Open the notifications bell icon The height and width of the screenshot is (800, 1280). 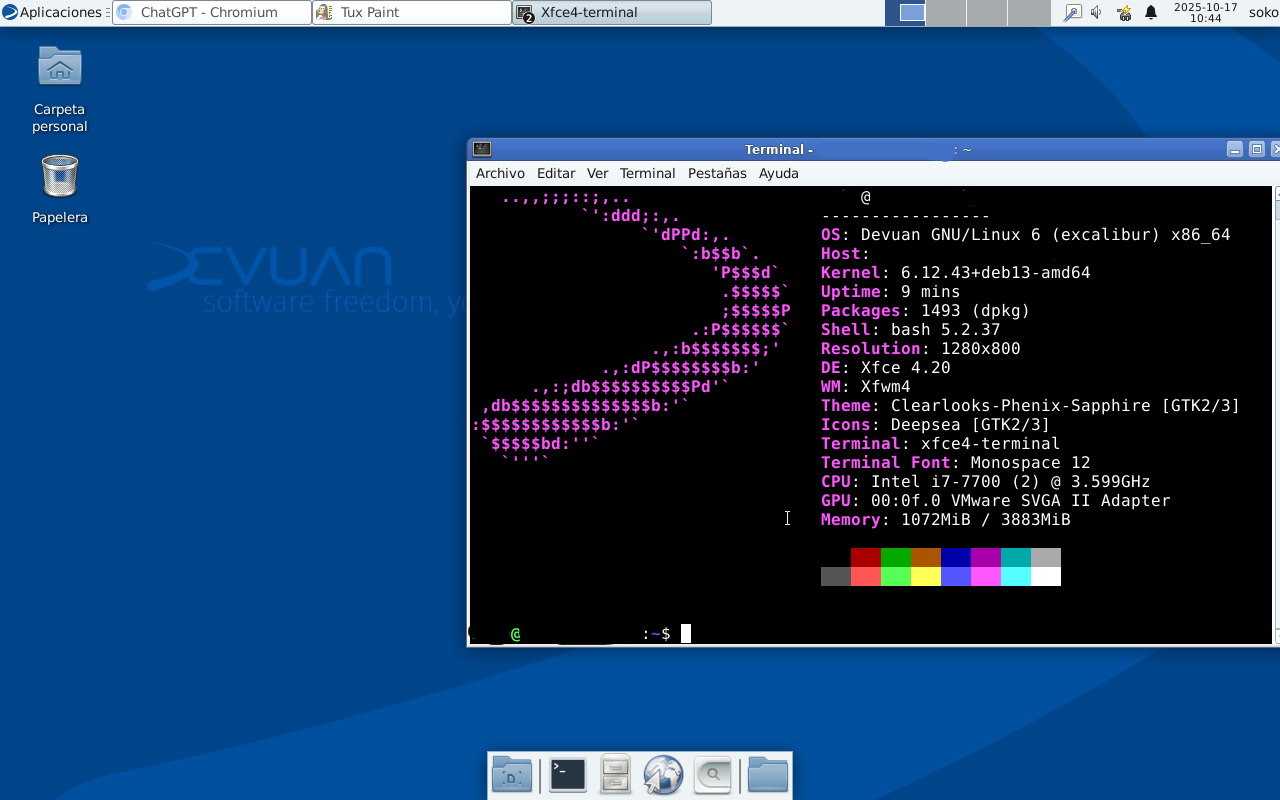[x=1151, y=13]
